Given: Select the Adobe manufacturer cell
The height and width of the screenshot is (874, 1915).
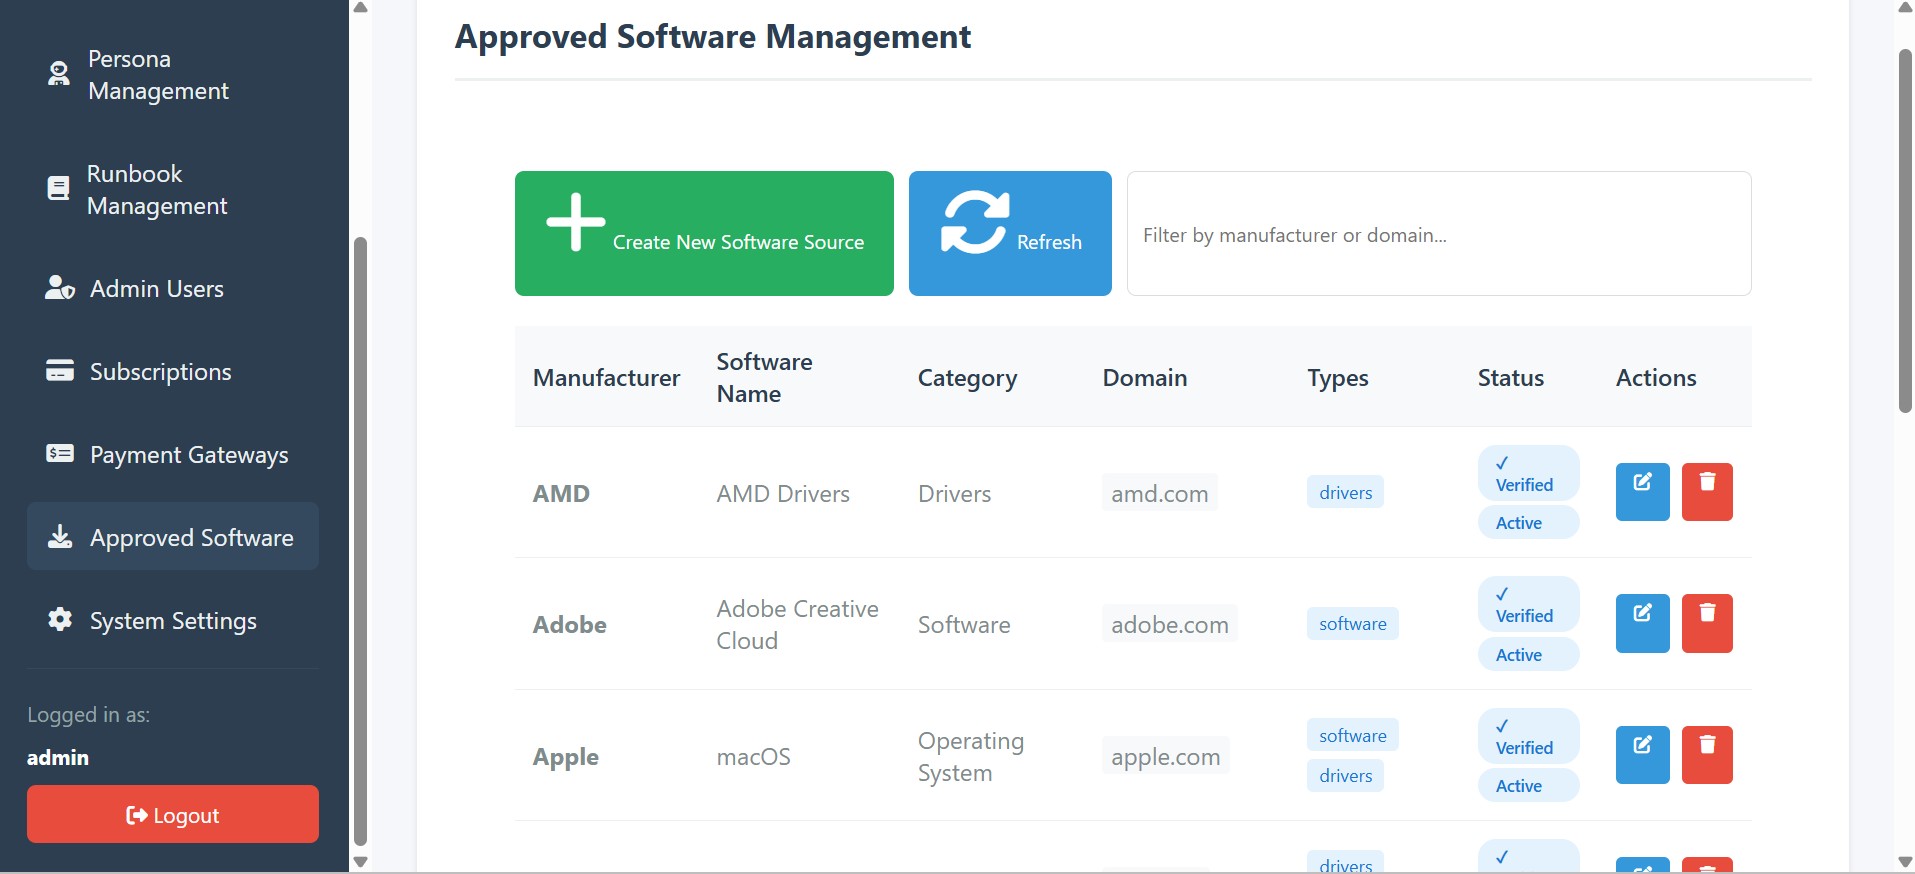Looking at the screenshot, I should pyautogui.click(x=570, y=624).
